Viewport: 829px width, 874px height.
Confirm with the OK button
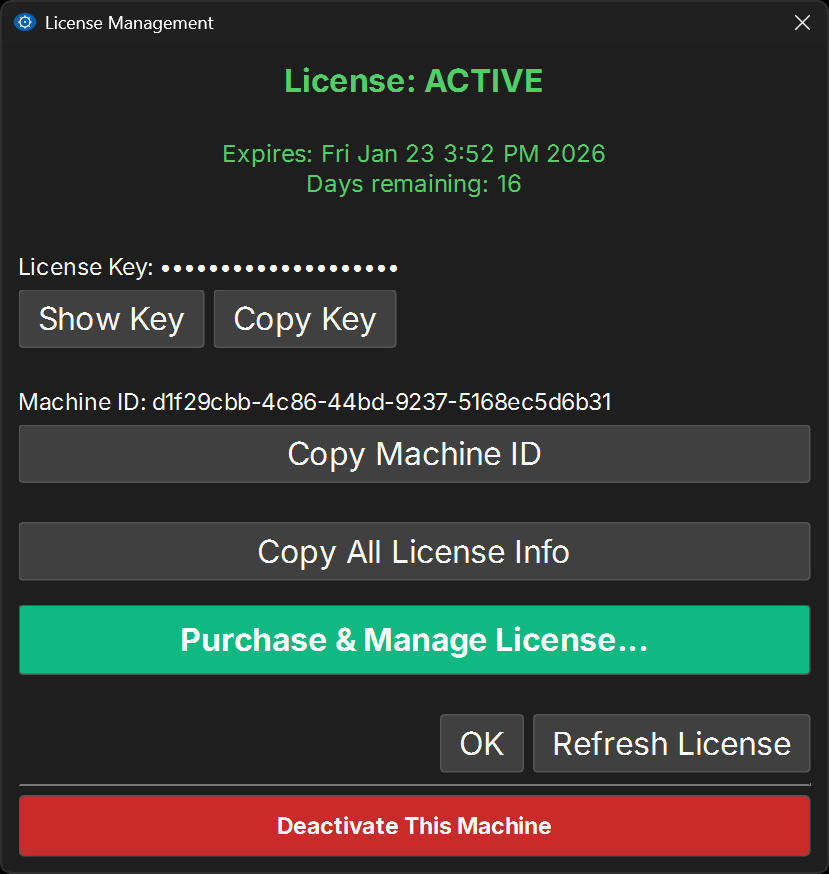[x=482, y=743]
